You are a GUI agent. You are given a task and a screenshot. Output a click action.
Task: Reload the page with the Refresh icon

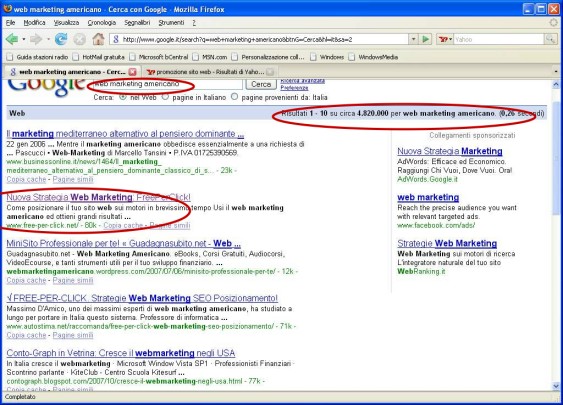[61, 39]
